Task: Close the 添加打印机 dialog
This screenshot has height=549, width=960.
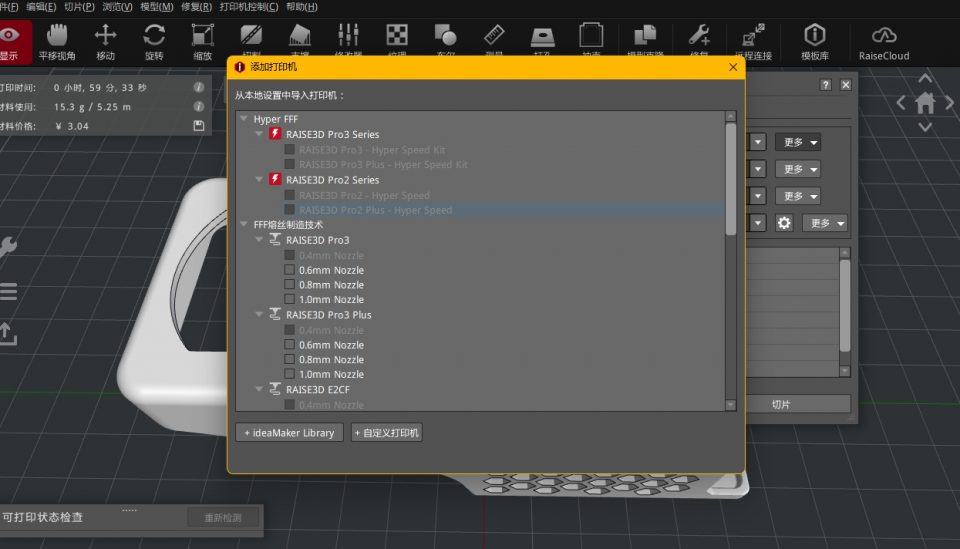Action: click(x=733, y=67)
